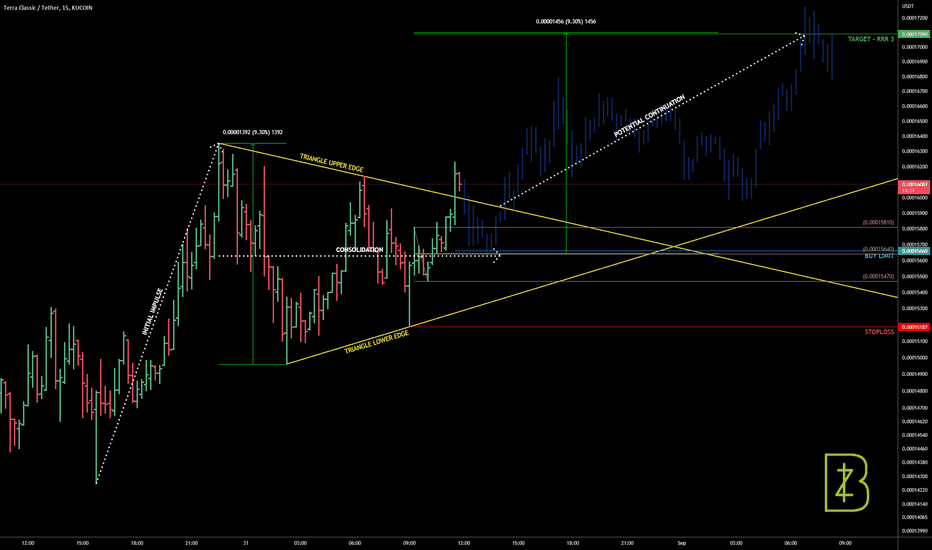This screenshot has width=932, height=550.
Task: Select the (0.00015470) level label
Action: point(879,276)
